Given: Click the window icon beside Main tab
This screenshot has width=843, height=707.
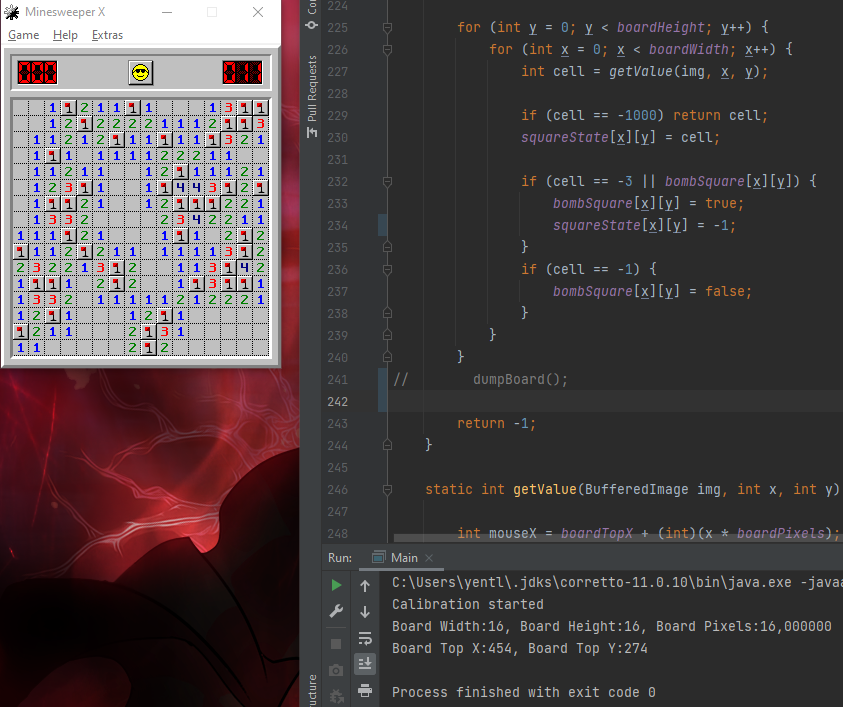Looking at the screenshot, I should (378, 558).
